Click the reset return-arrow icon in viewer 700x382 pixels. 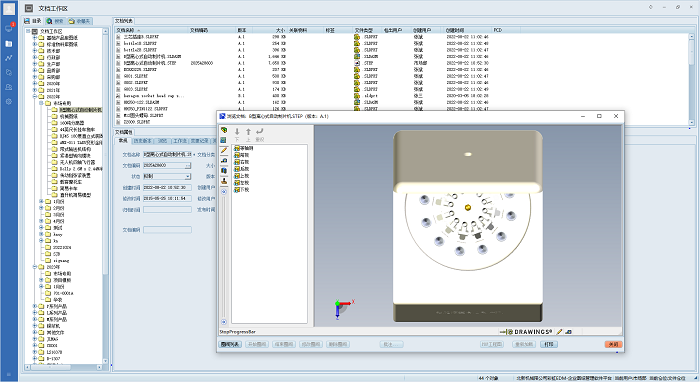point(260,132)
